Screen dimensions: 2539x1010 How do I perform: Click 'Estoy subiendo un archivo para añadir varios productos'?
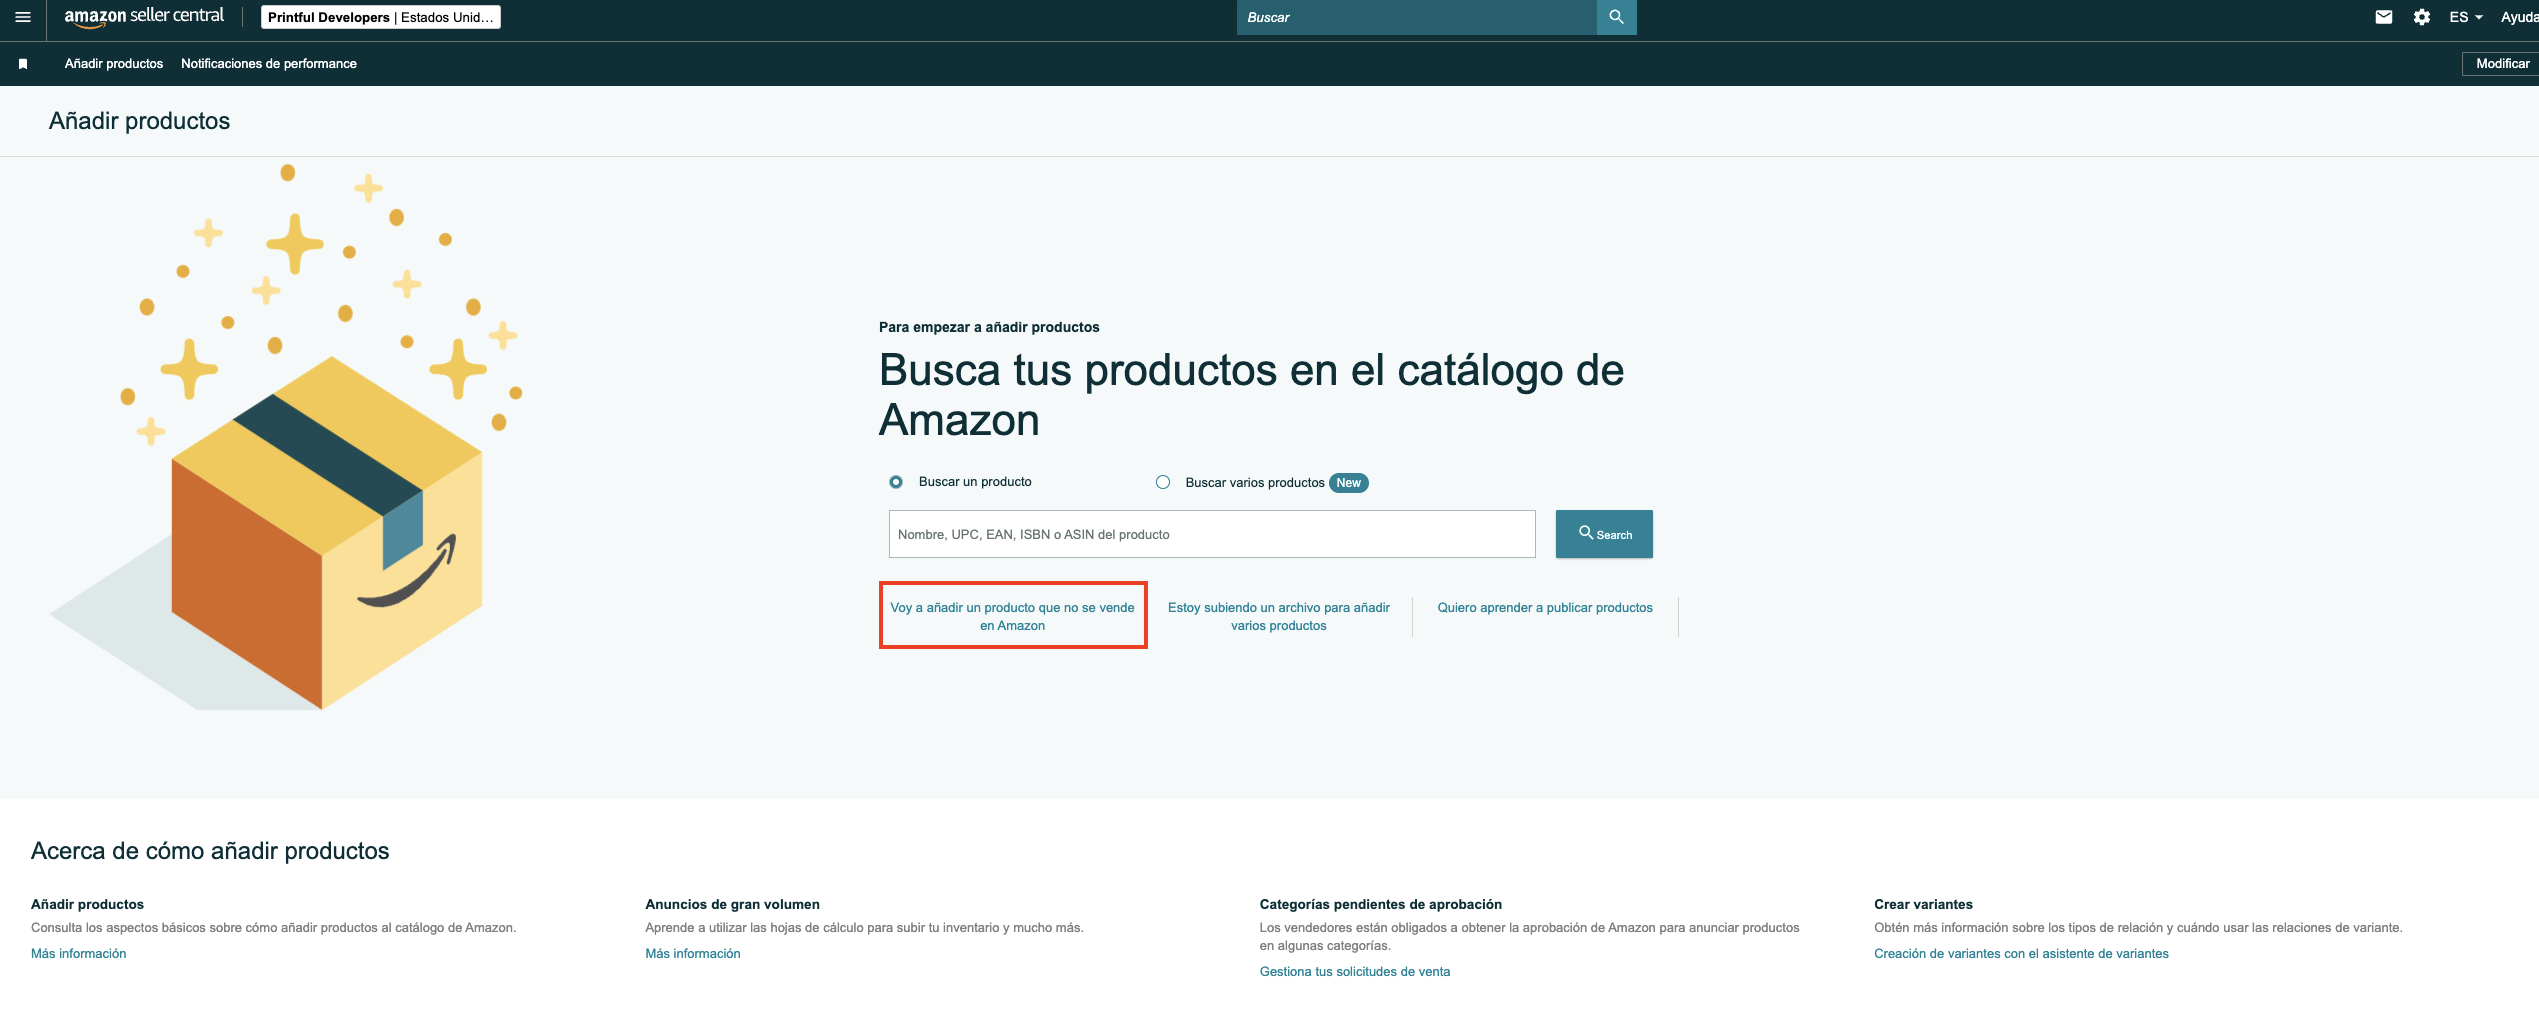pos(1278,616)
